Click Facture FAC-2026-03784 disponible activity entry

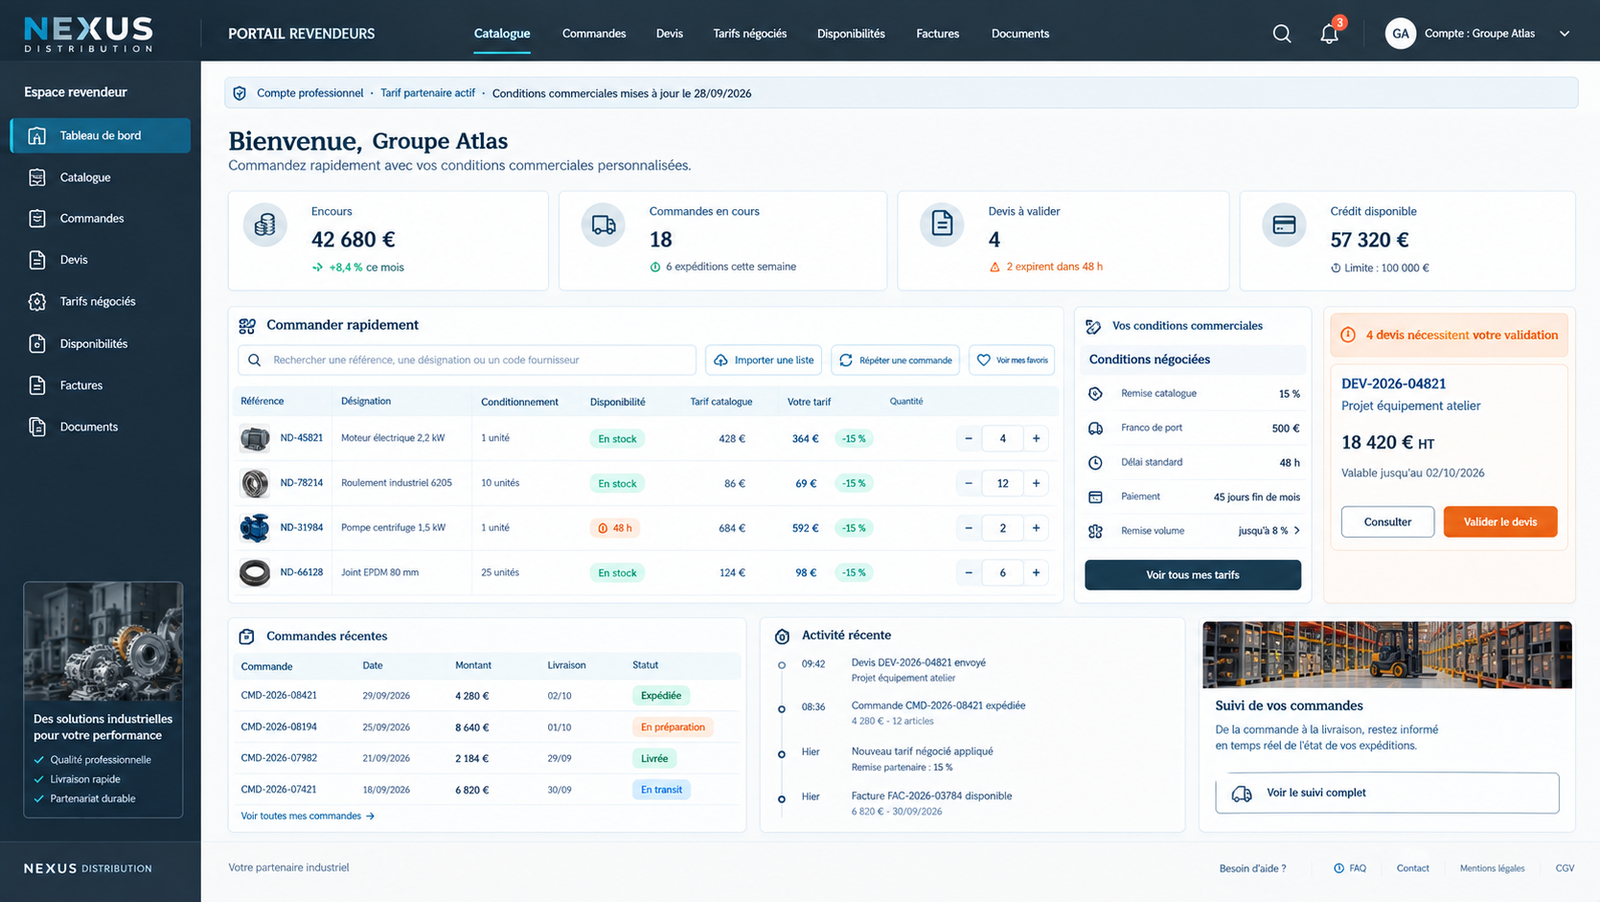coord(932,796)
